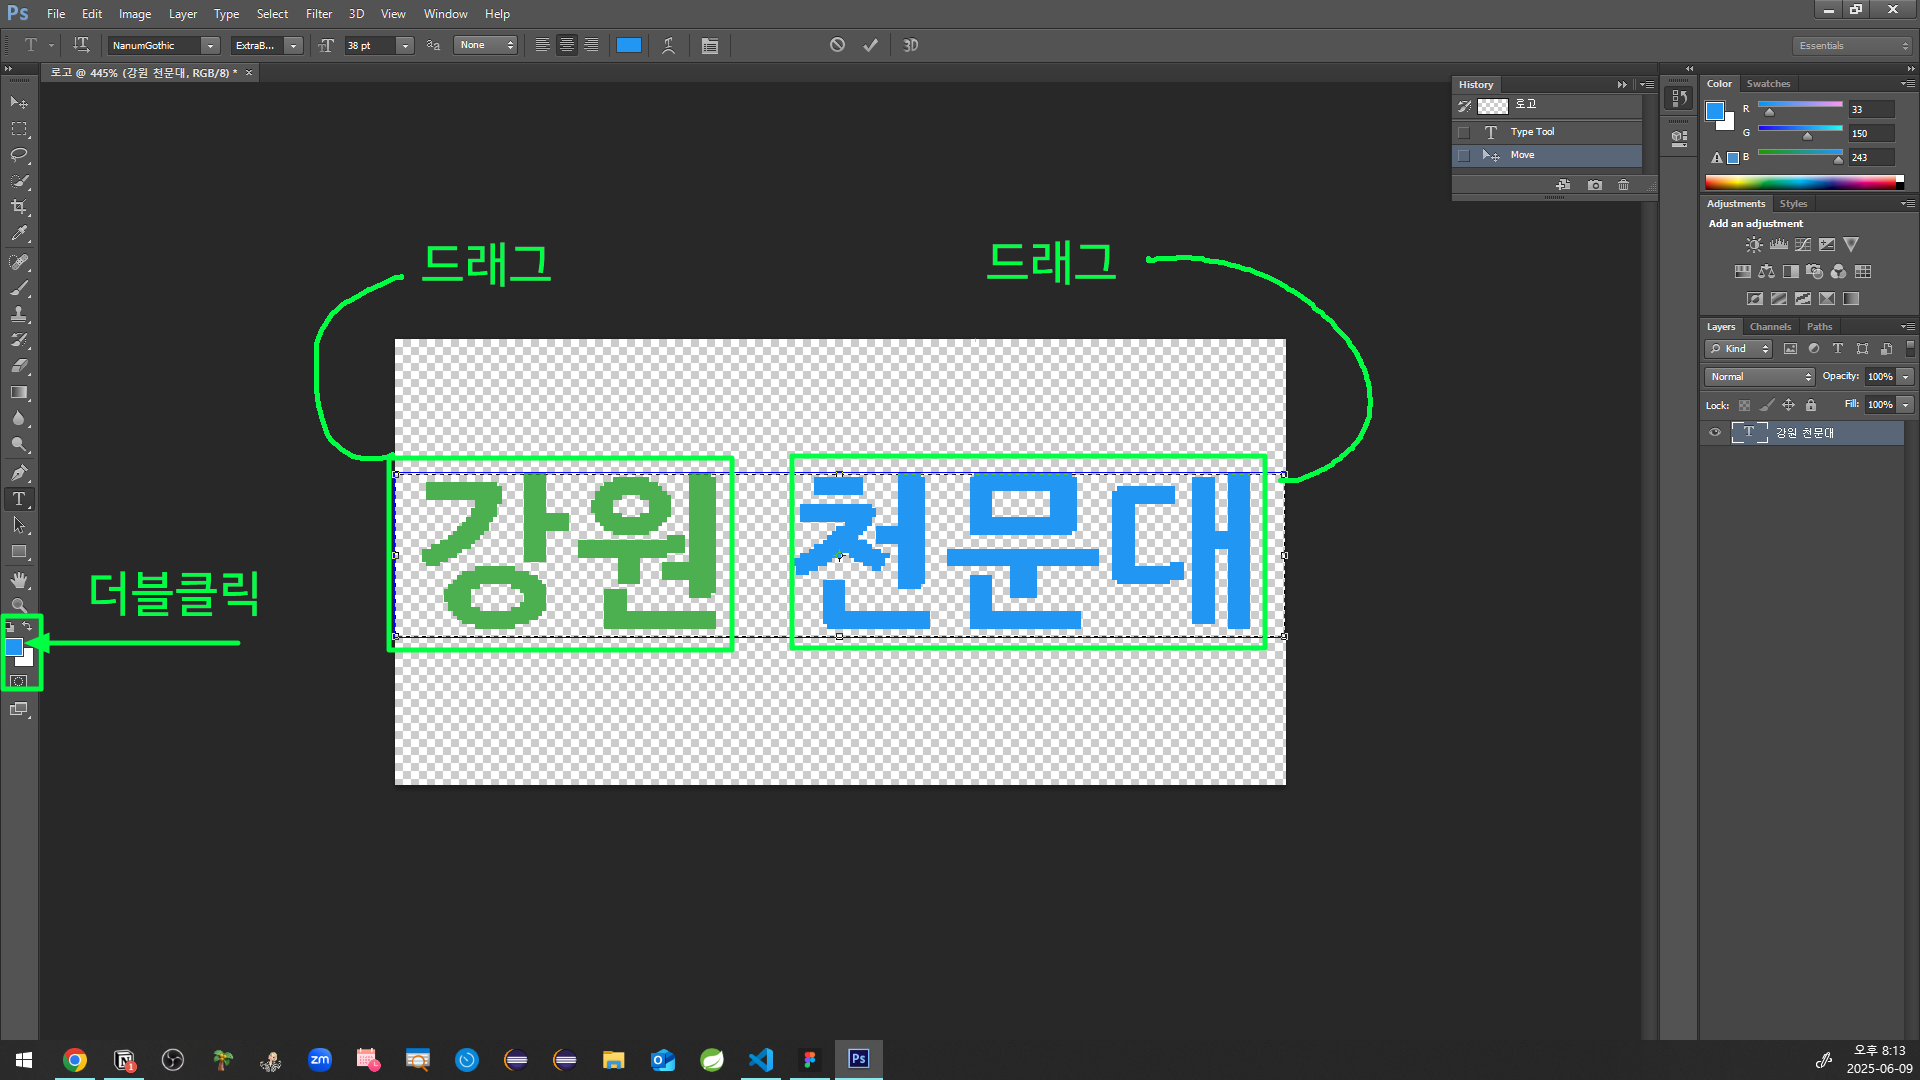Viewport: 1920px width, 1080px height.
Task: Select the Lasso tool
Action: click(x=19, y=155)
